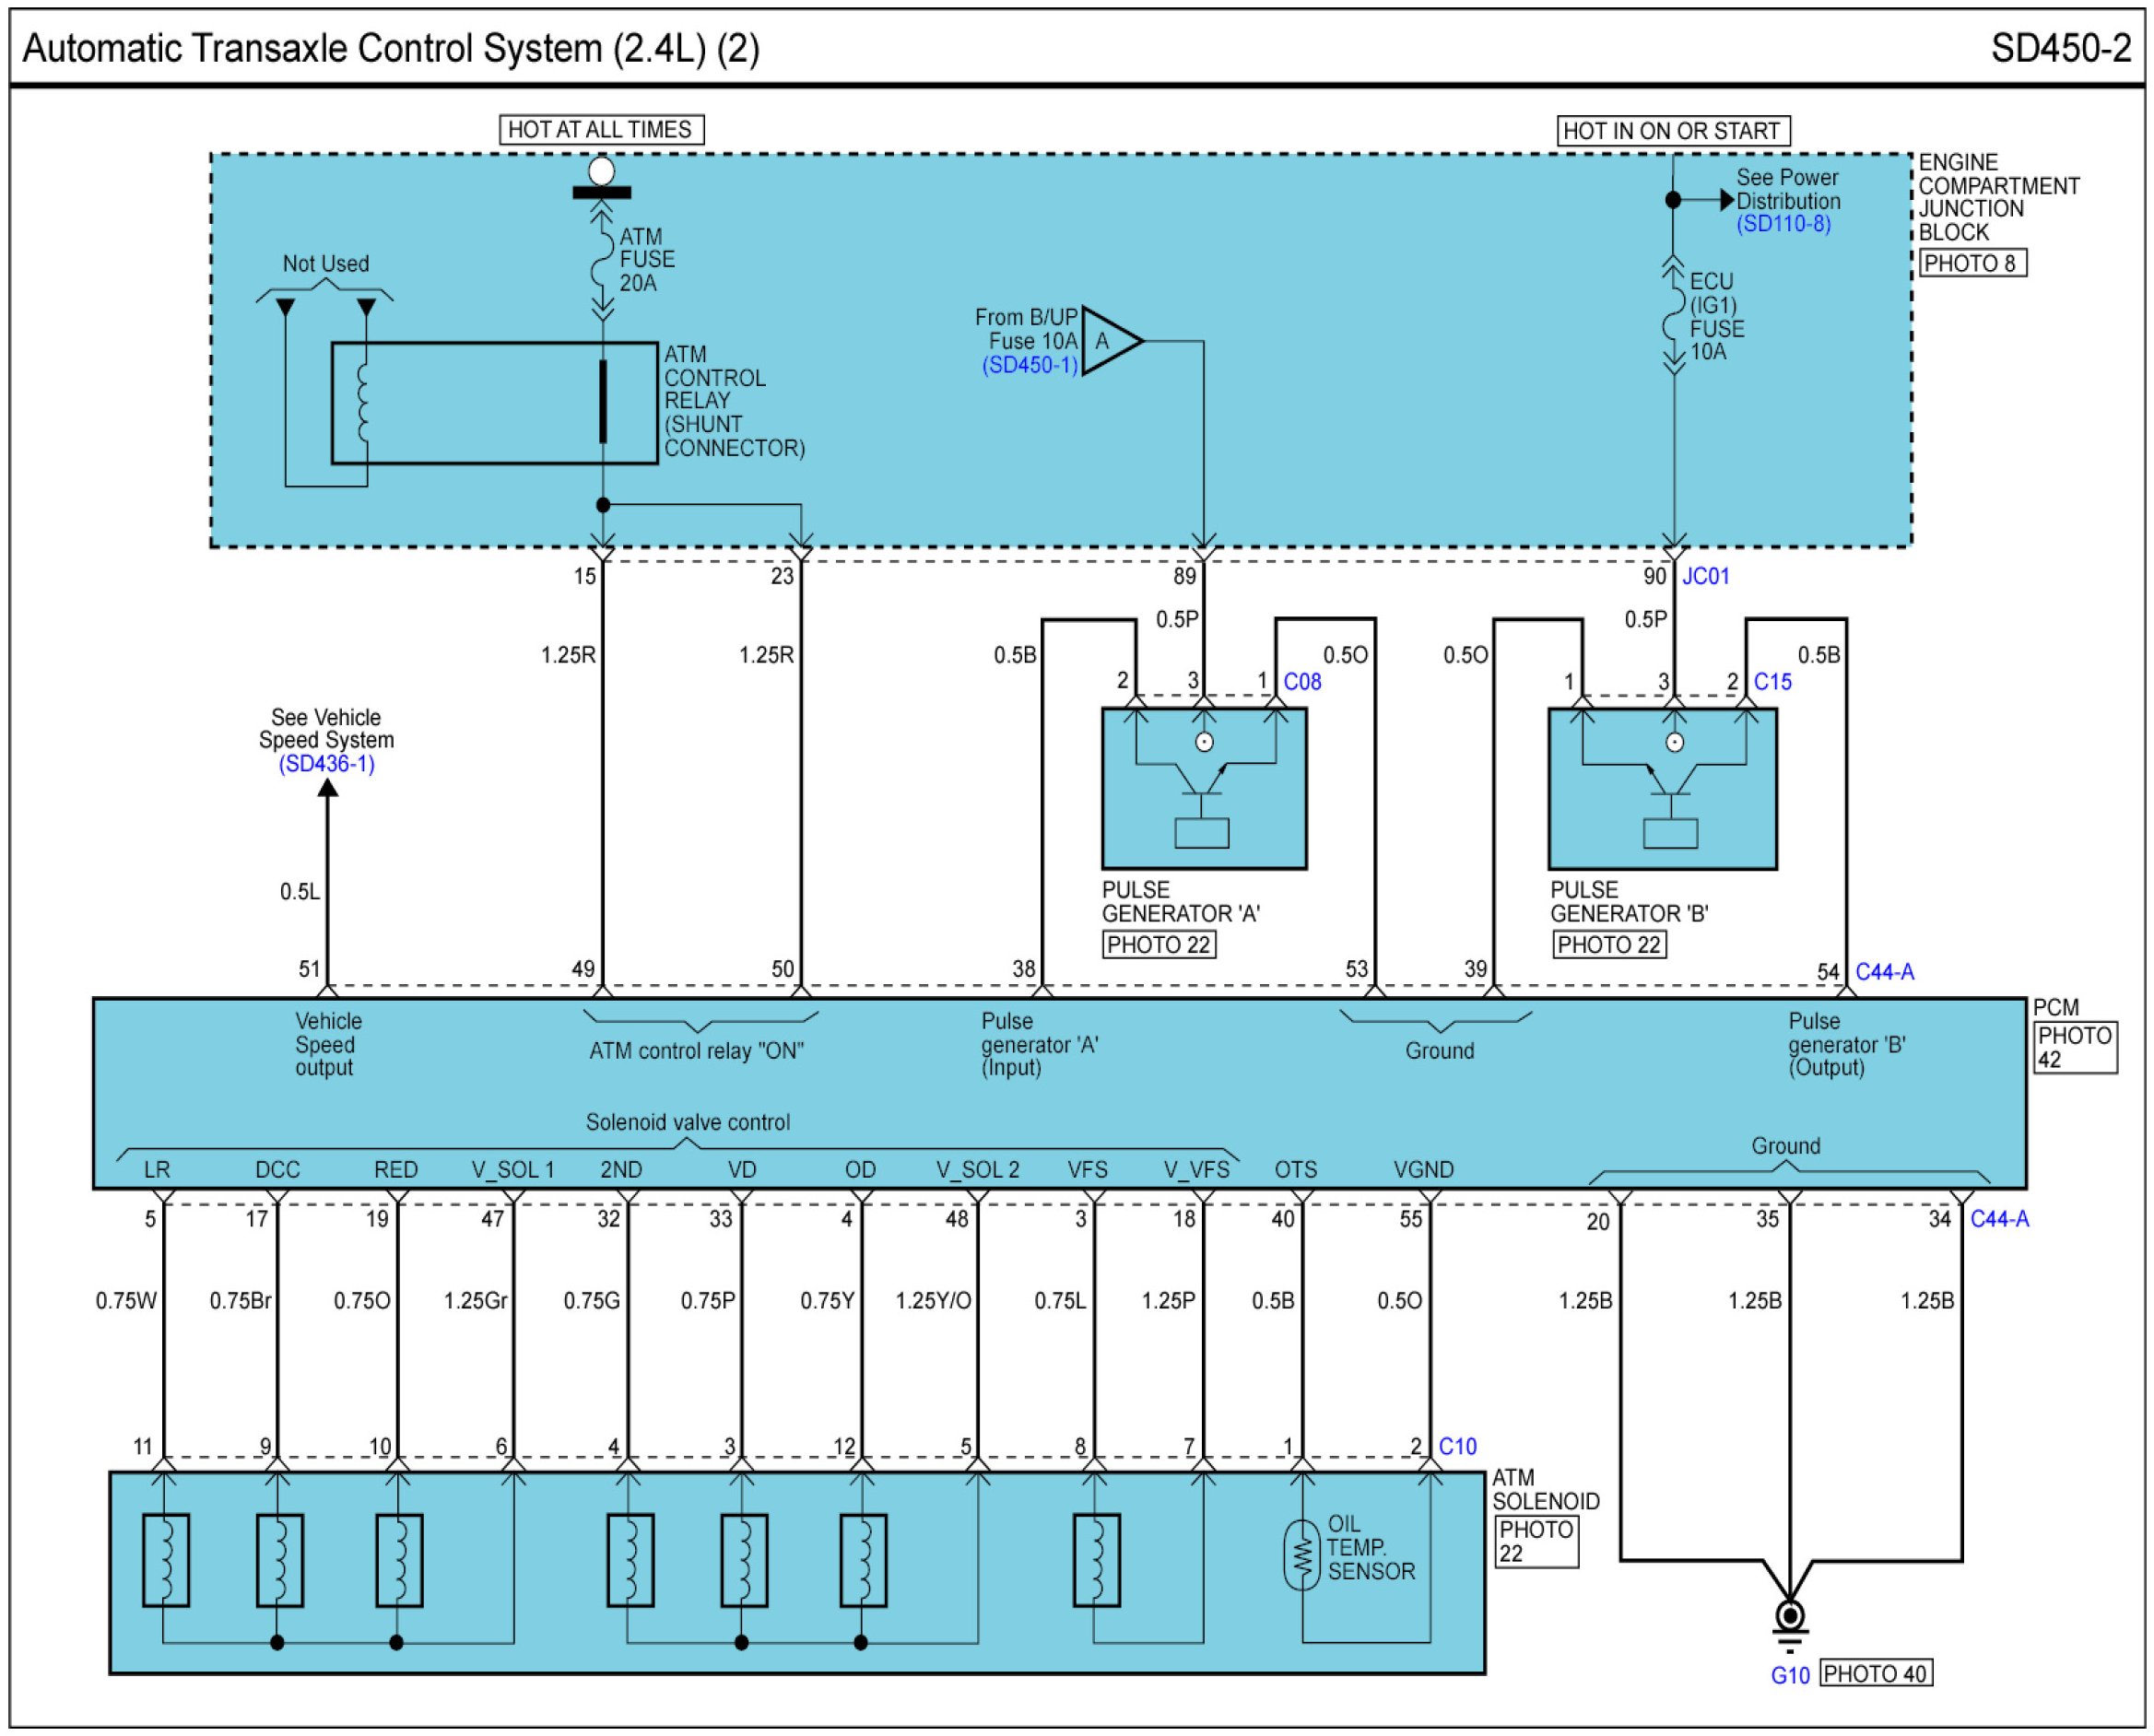This screenshot has width=2154, height=1736.
Task: Click the C10 connector label
Action: 1457,1446
